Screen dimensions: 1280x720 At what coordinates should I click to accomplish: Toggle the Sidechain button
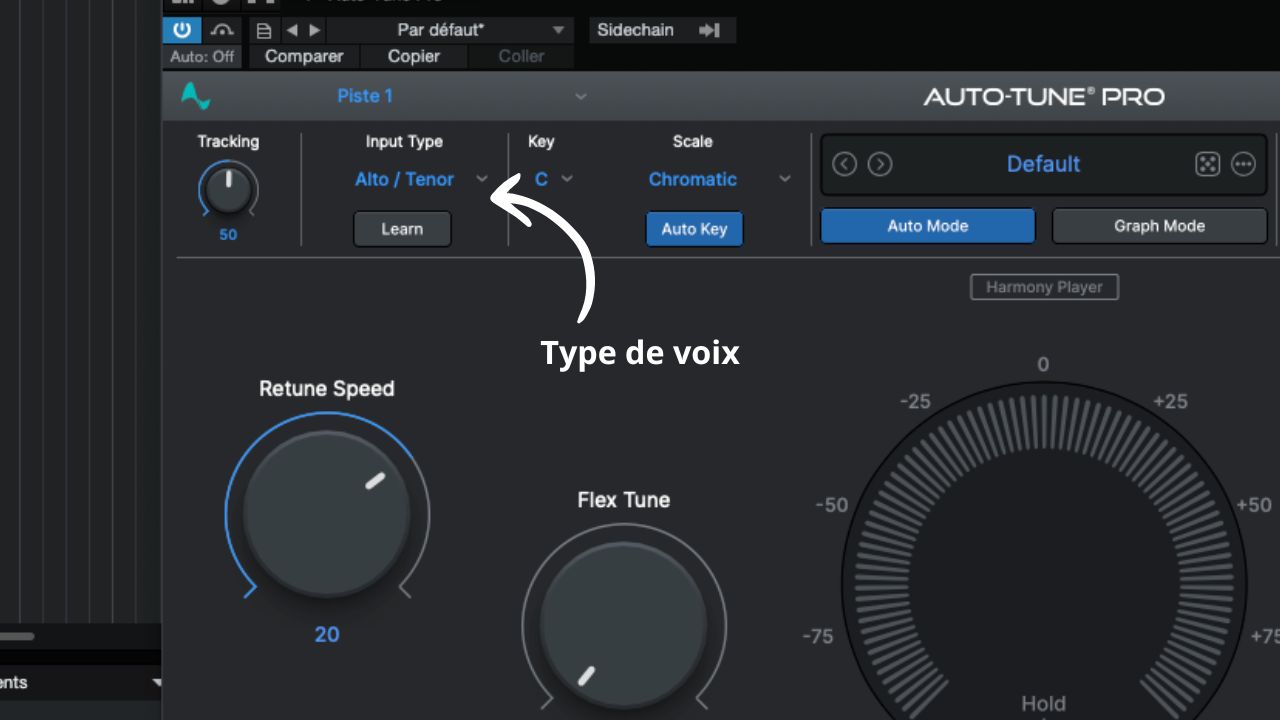point(636,30)
